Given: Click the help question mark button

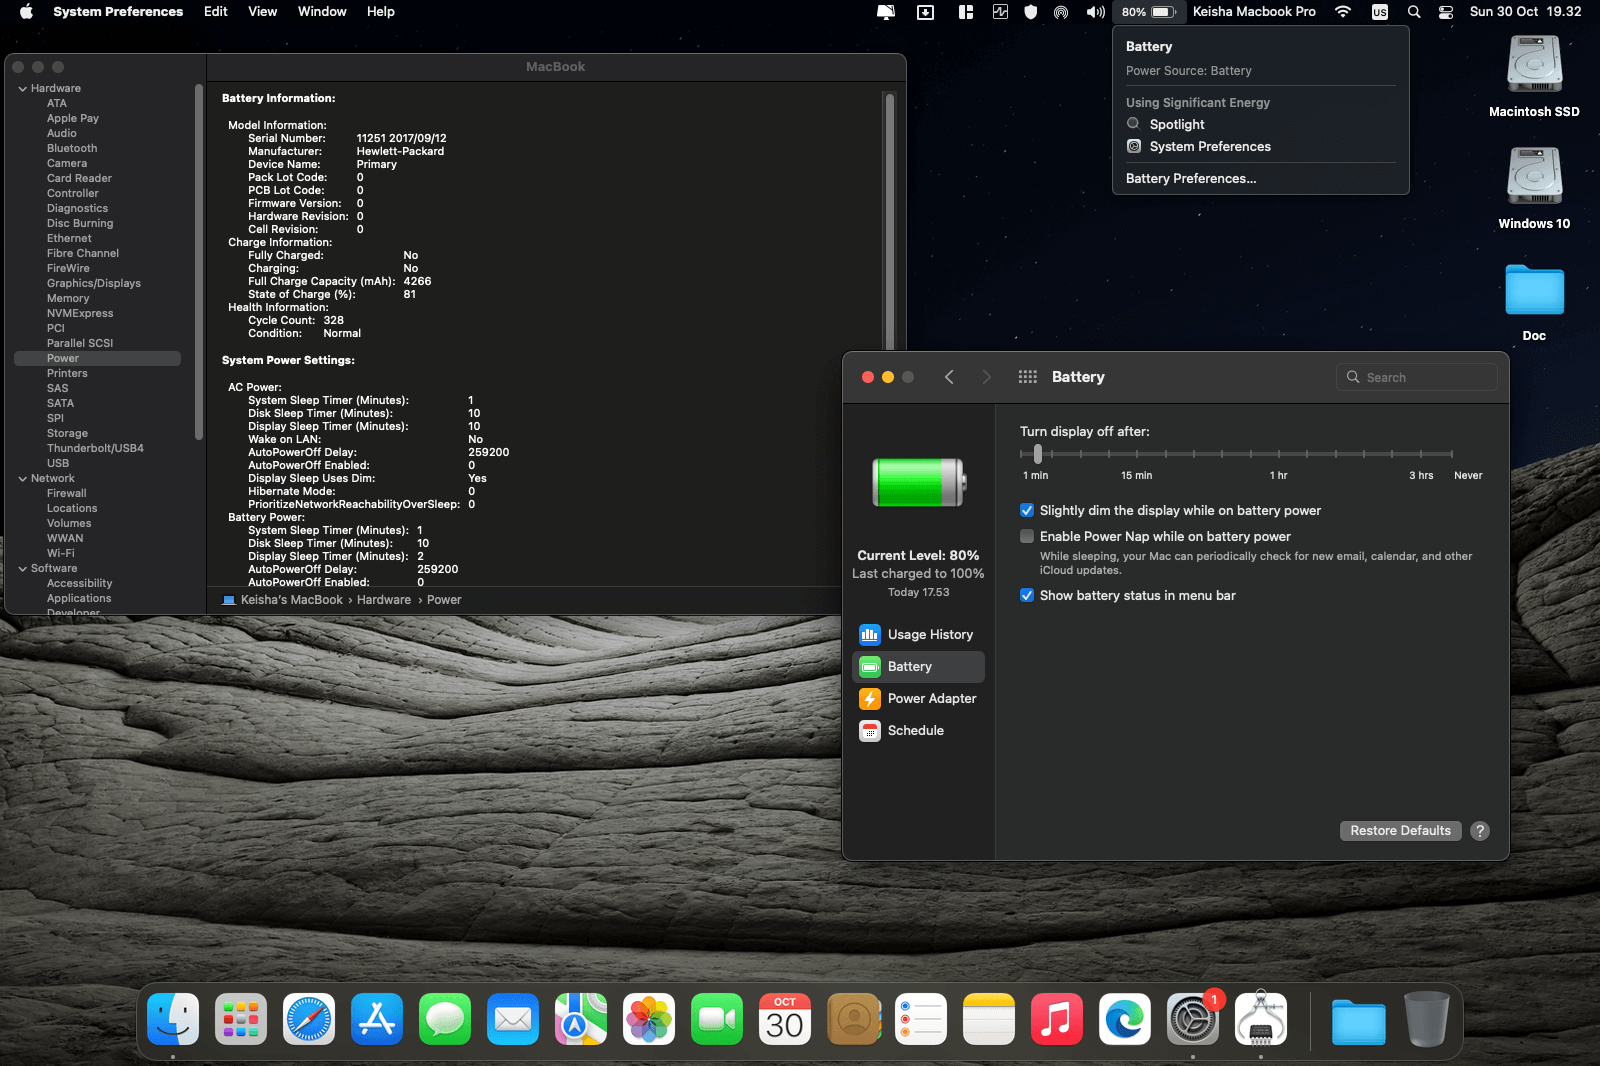Looking at the screenshot, I should coord(1480,831).
